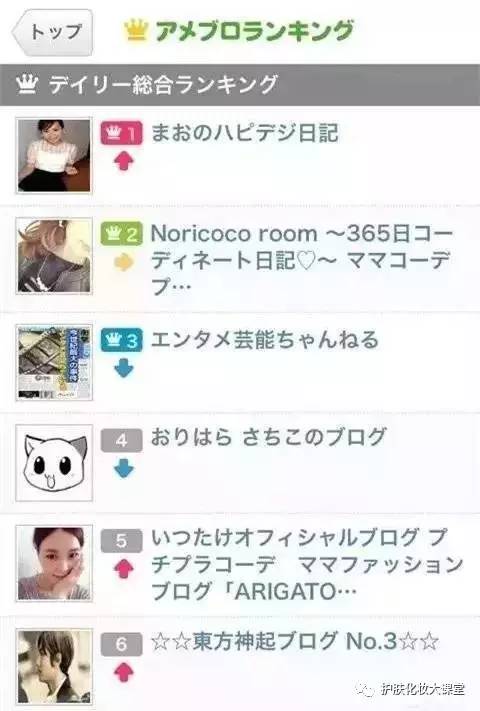Open Noricoco room blog link
The width and height of the screenshot is (480, 711).
301,260
